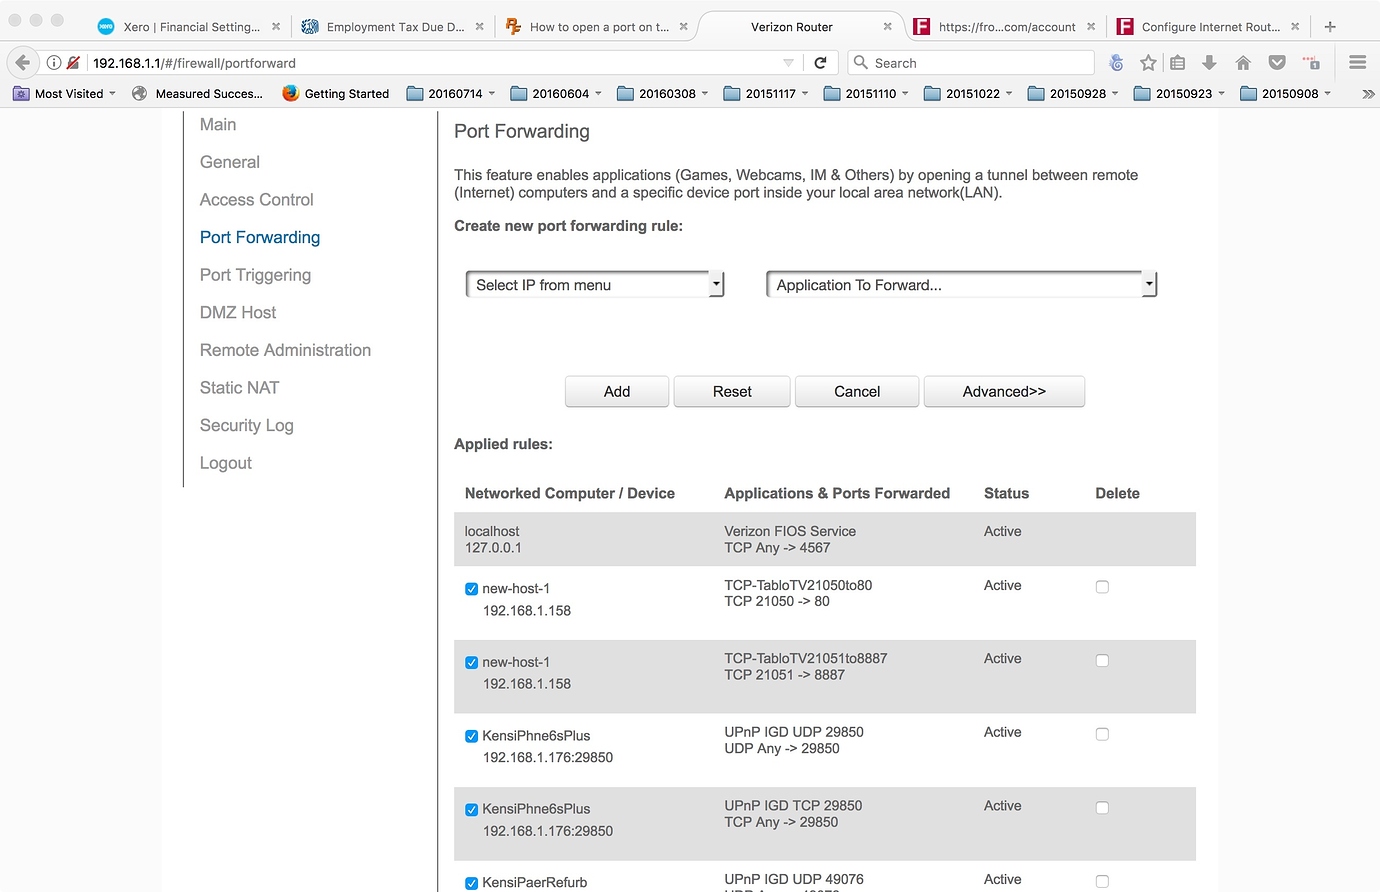Screen dimensions: 1380x892
Task: Open Port Triggering section
Action: (x=255, y=275)
